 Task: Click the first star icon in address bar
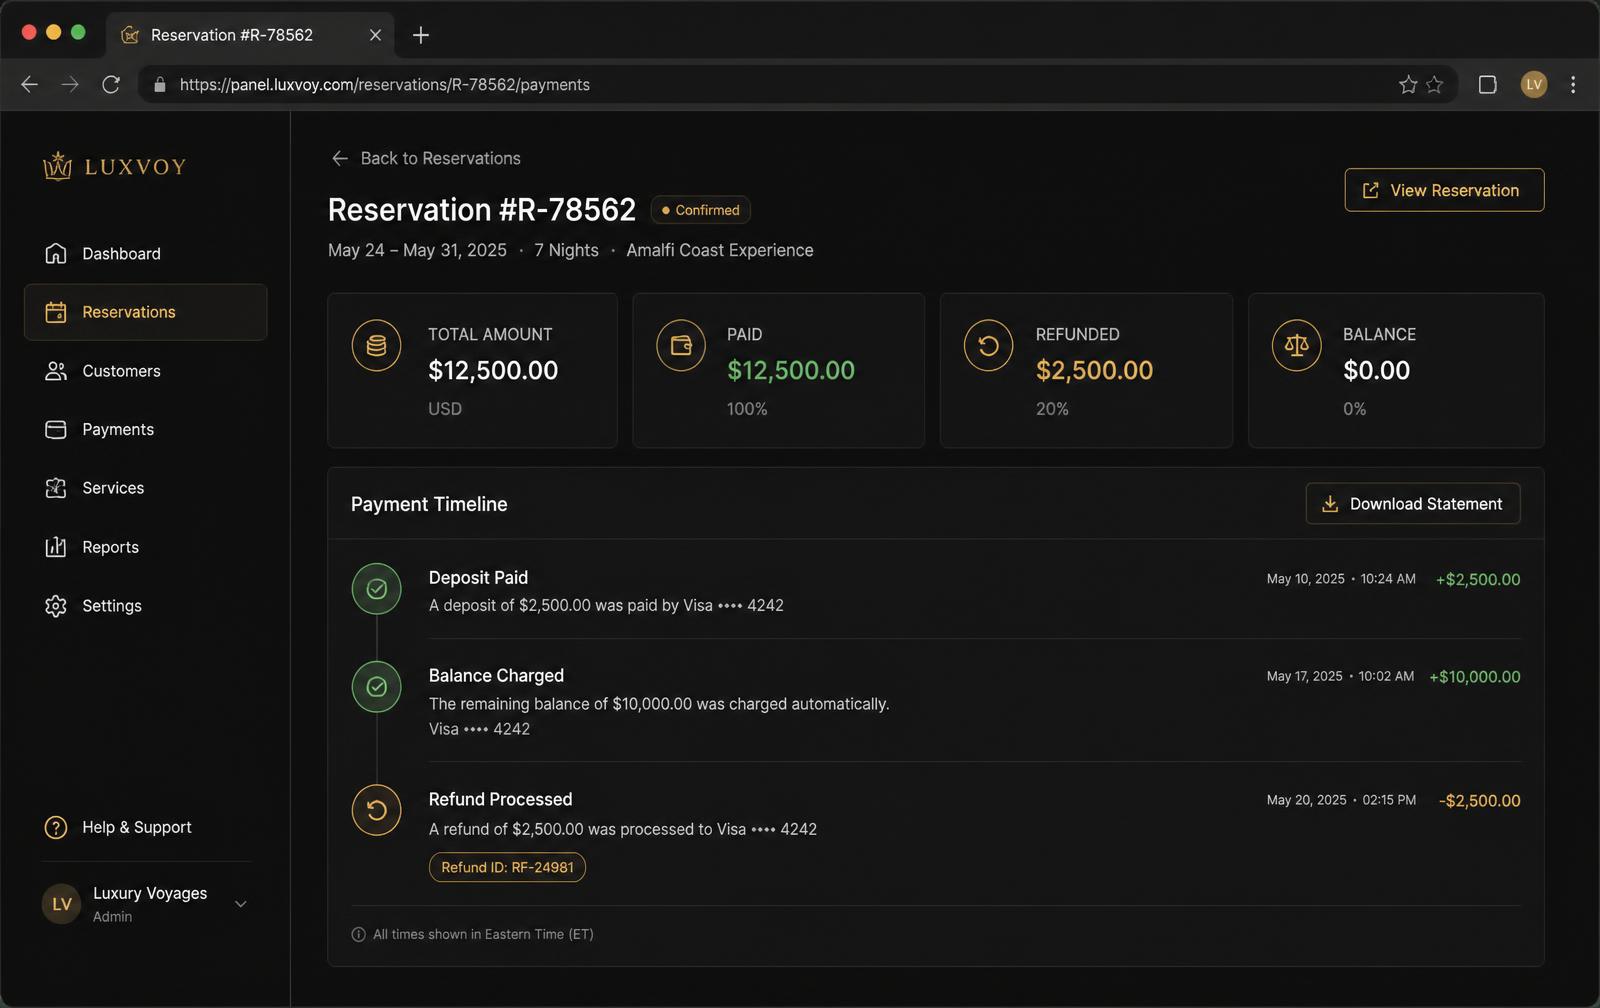(1408, 85)
